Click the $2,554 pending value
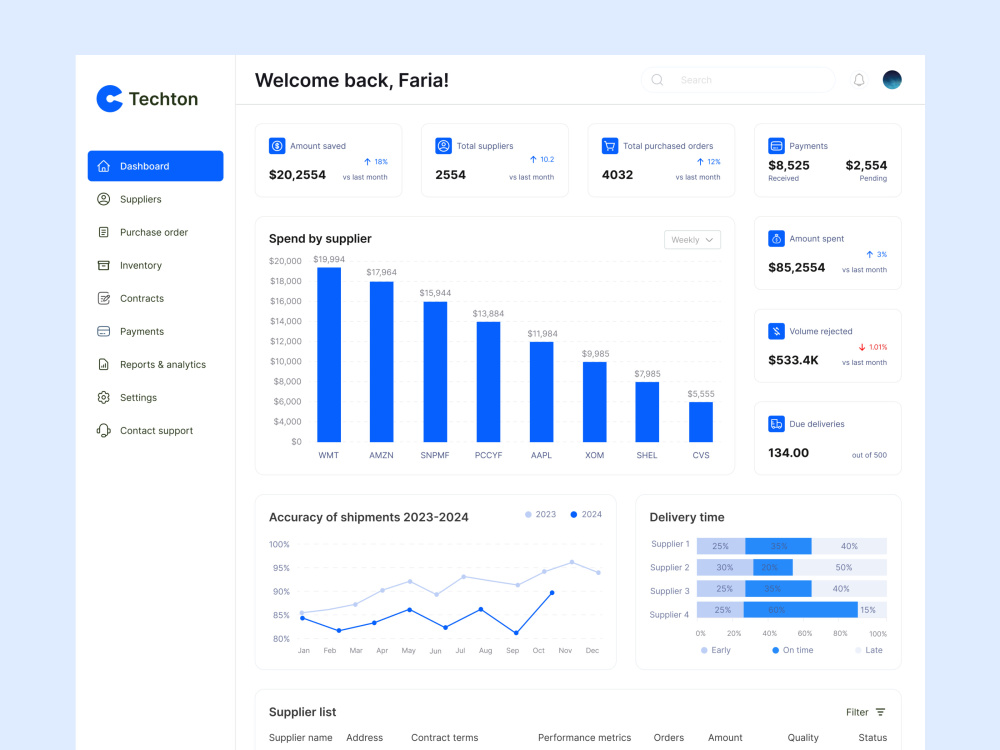1000x750 pixels. 866,165
